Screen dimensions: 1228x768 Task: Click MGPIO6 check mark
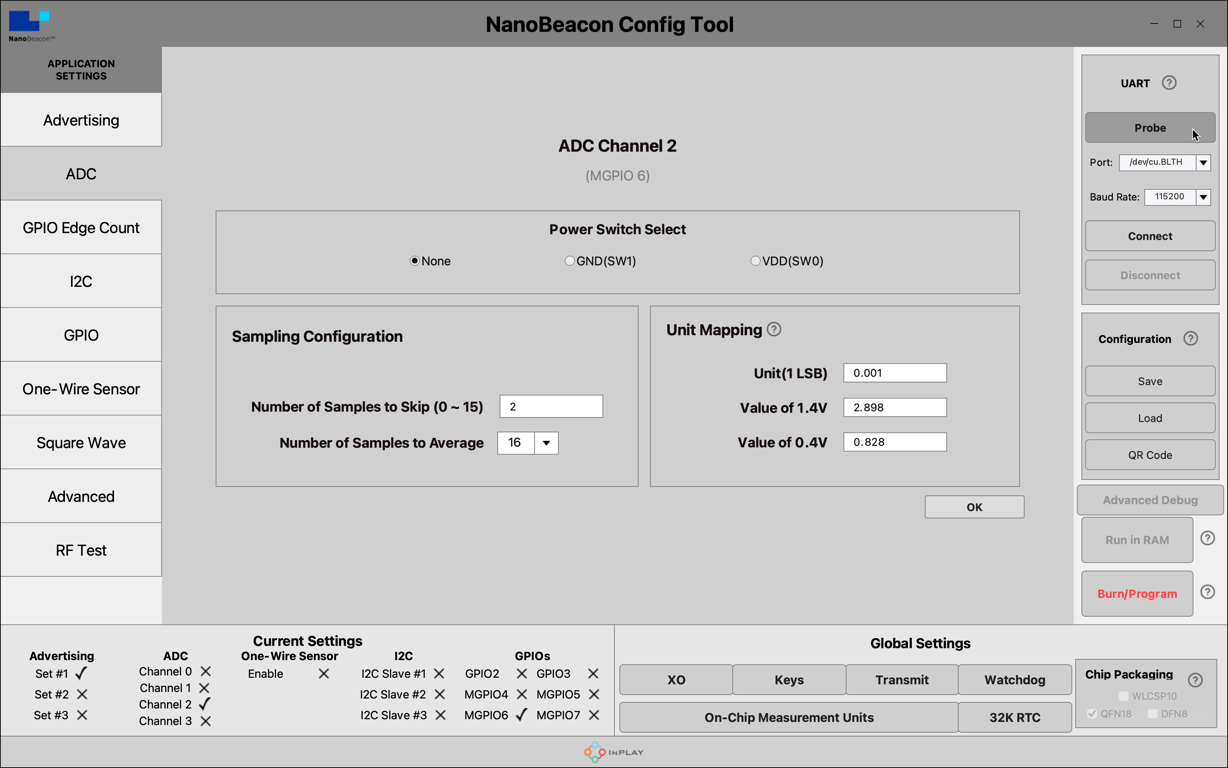(521, 715)
